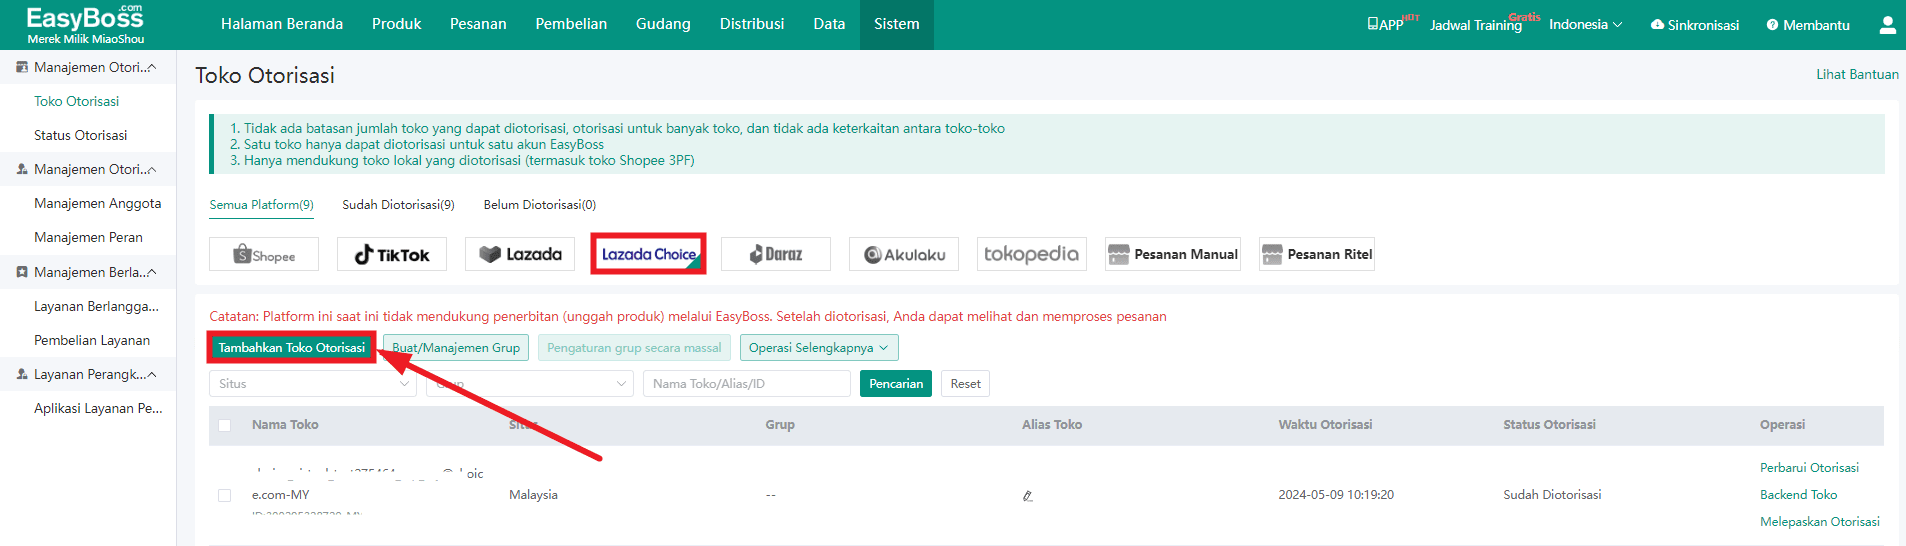Open Lihat Bantuan link

point(1857,74)
